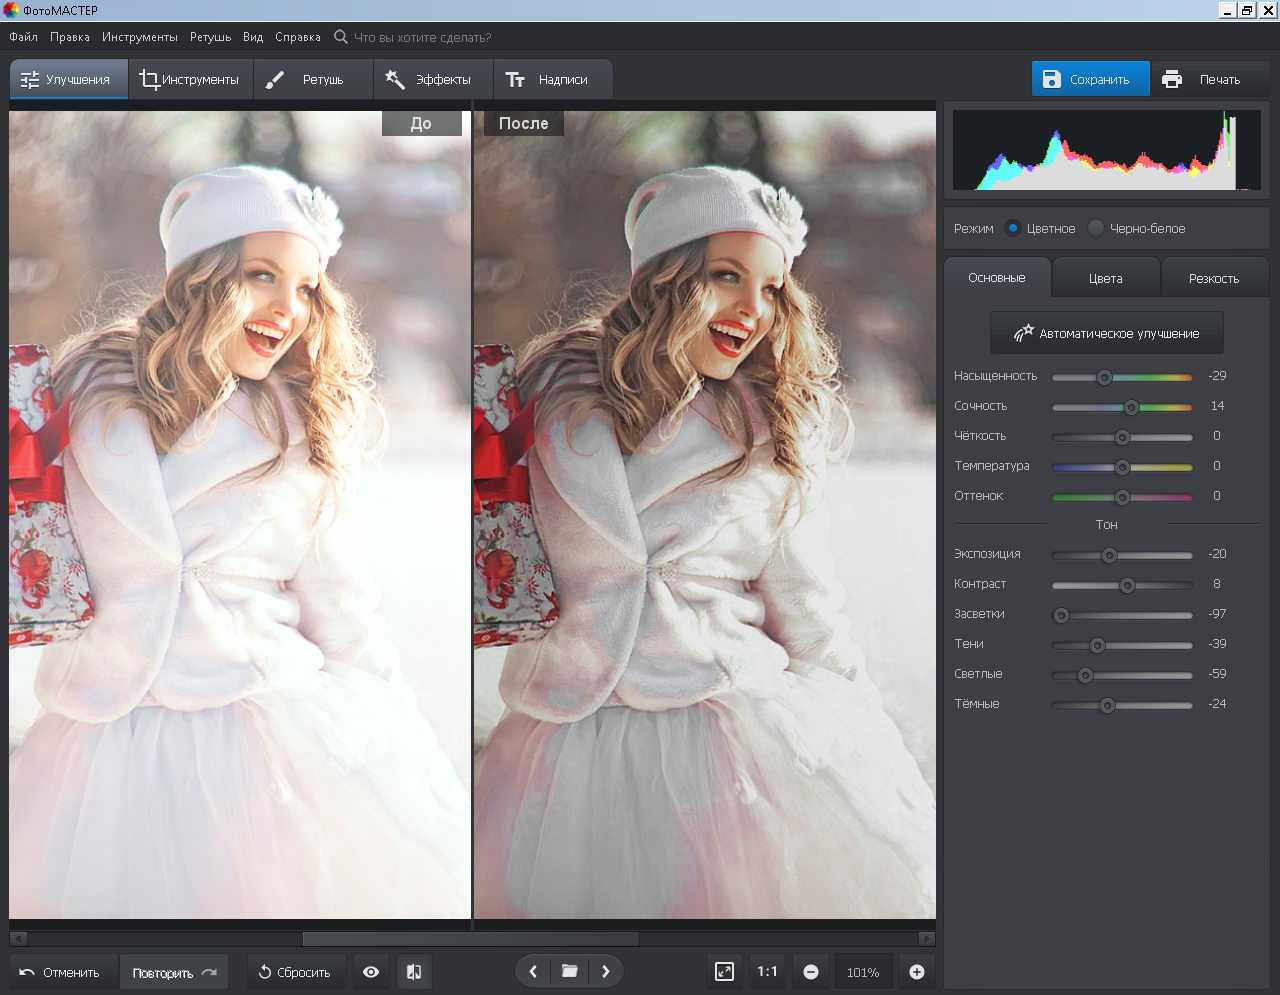Screen dimensions: 1280x995
Task: Set zoom to 1:1 scale
Action: pos(767,971)
